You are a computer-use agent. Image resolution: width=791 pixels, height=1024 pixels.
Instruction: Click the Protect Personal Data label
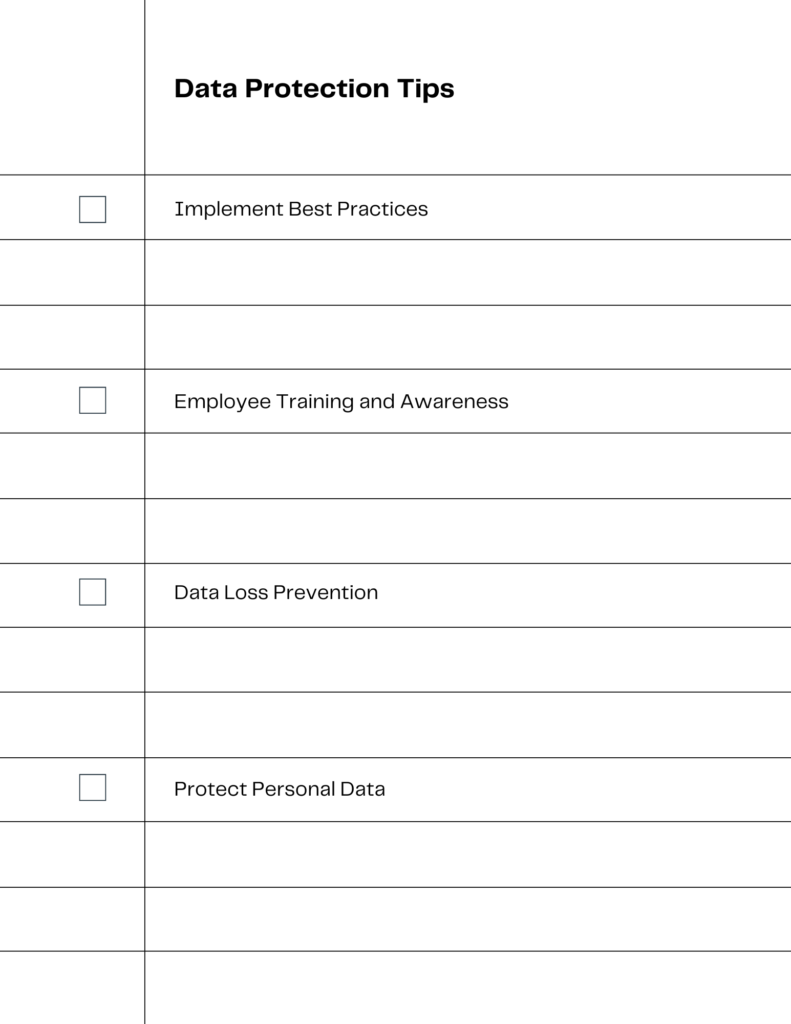pyautogui.click(x=280, y=789)
